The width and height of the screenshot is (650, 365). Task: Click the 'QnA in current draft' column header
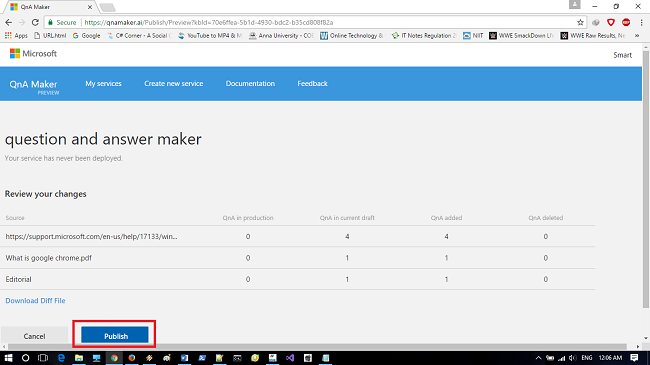click(x=347, y=218)
